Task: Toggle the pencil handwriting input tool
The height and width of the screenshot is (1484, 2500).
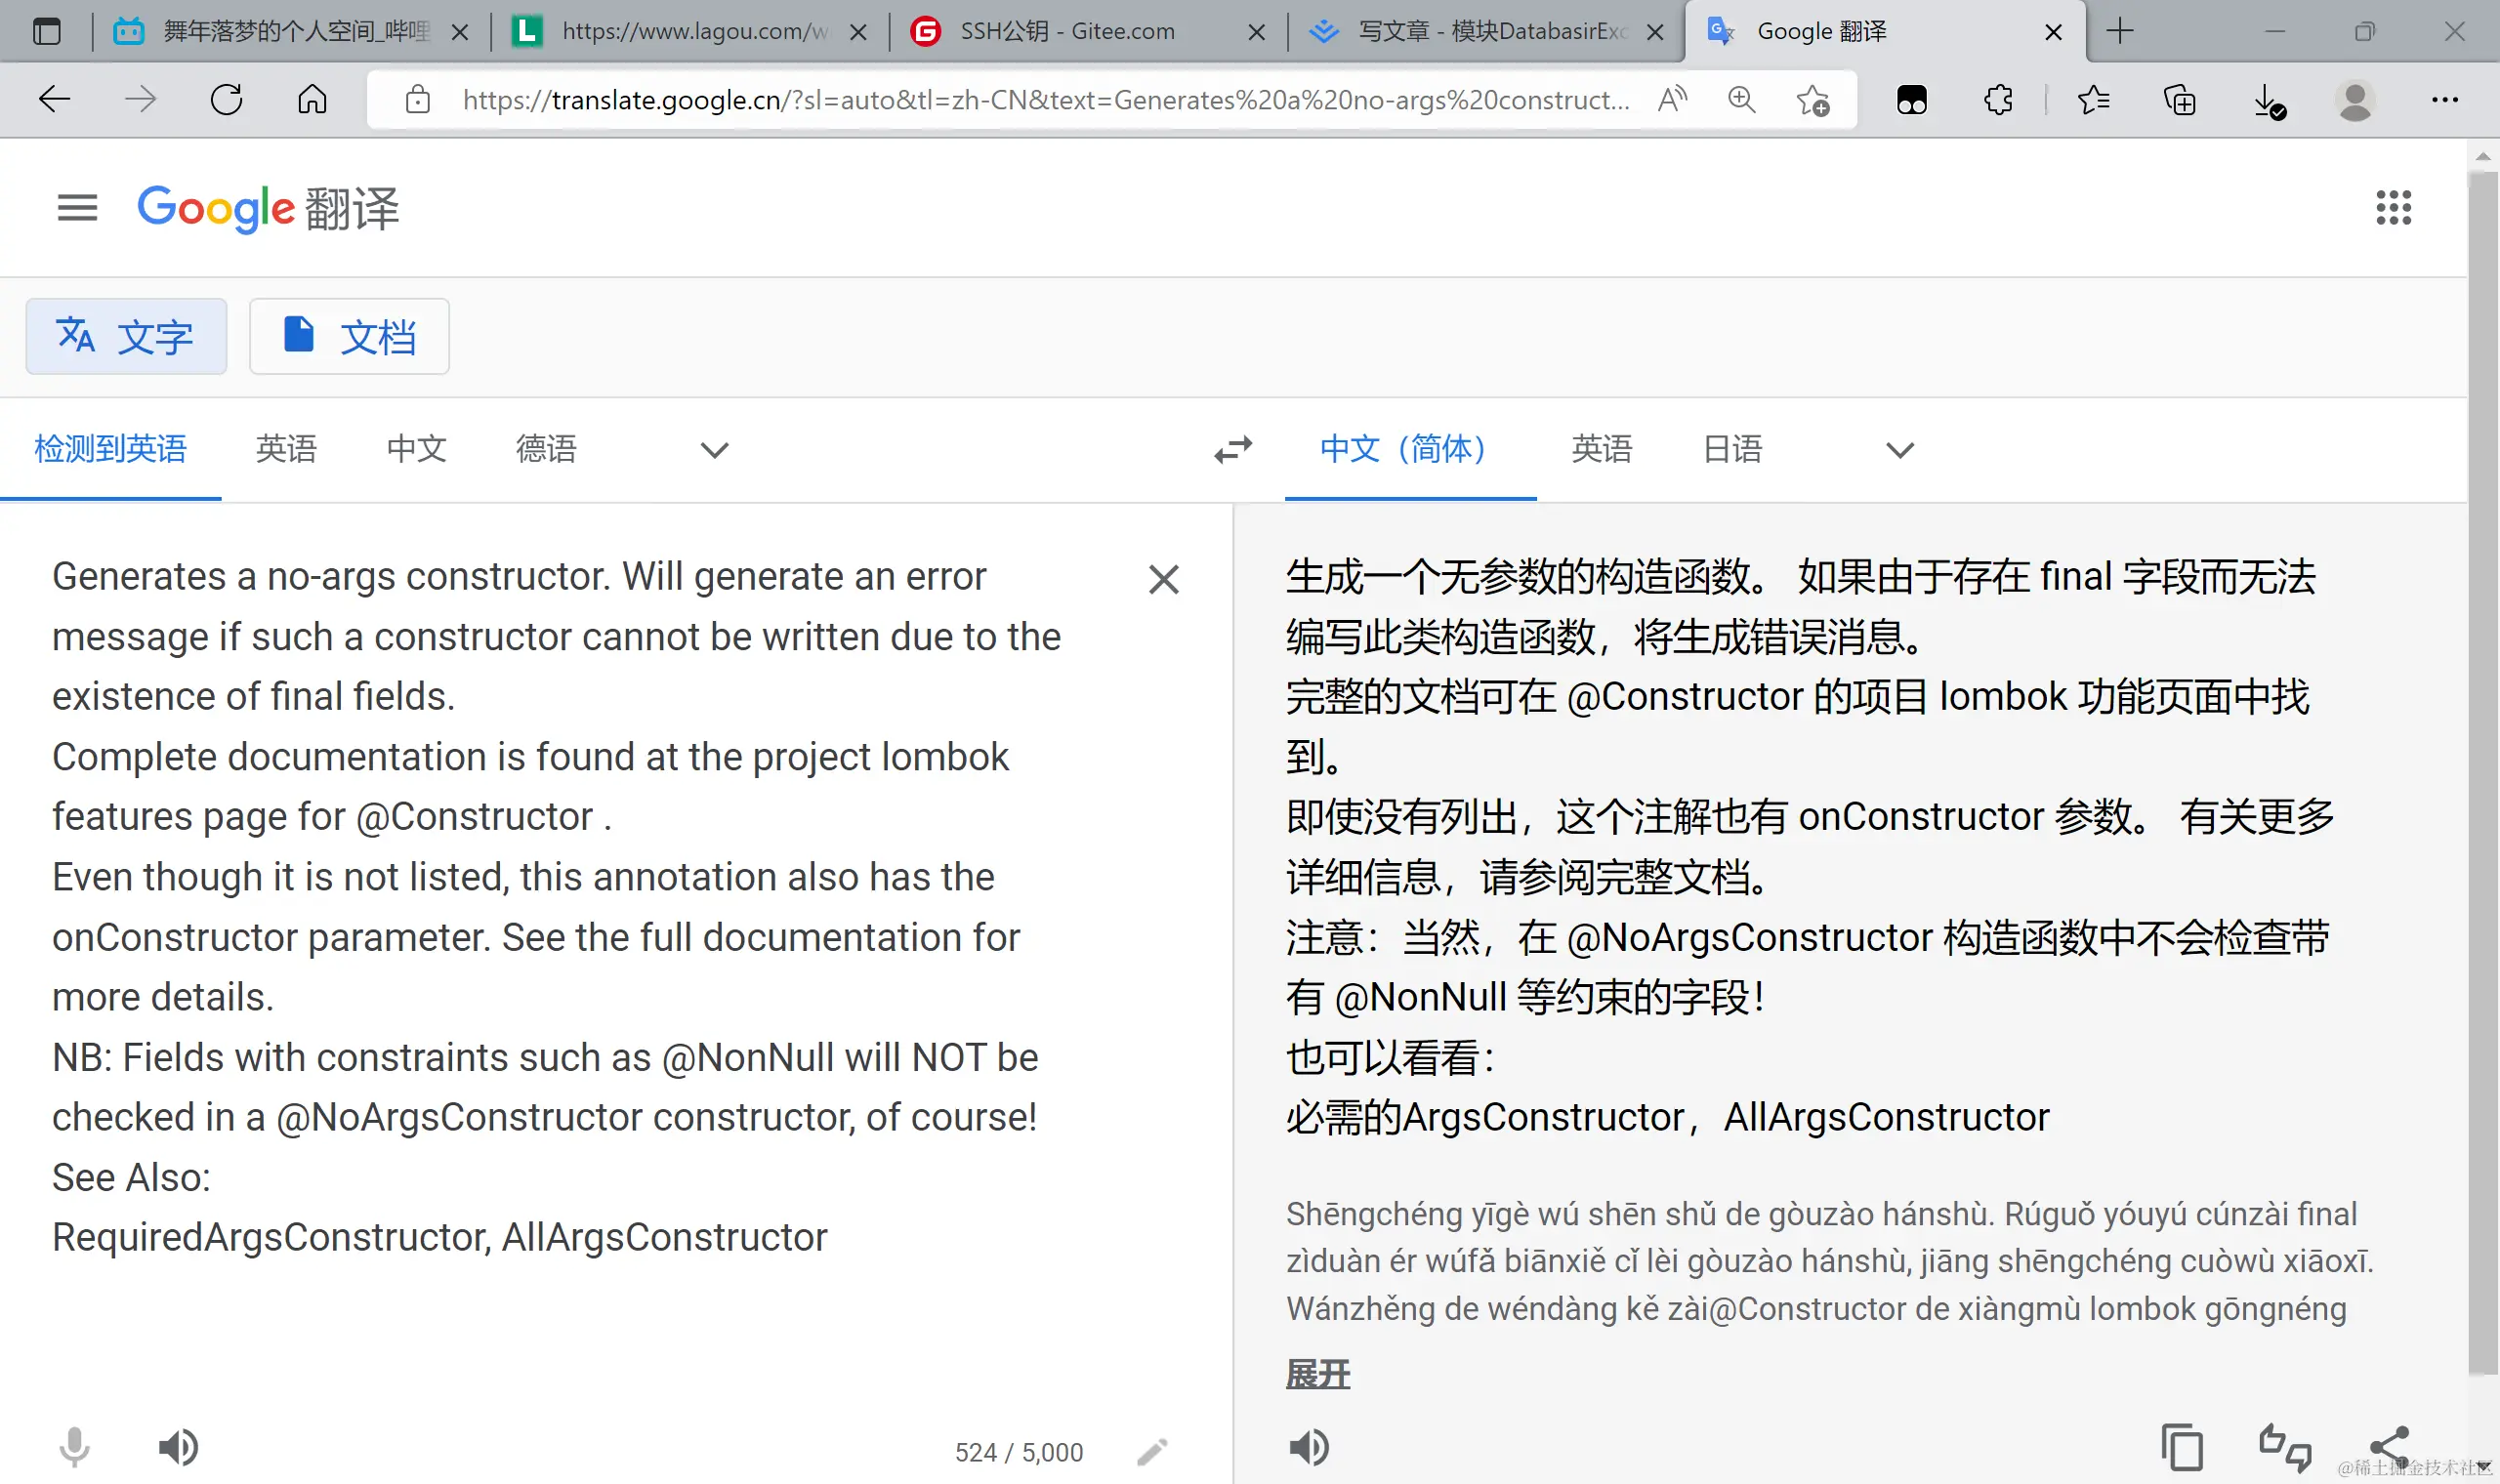Action: [x=1152, y=1451]
